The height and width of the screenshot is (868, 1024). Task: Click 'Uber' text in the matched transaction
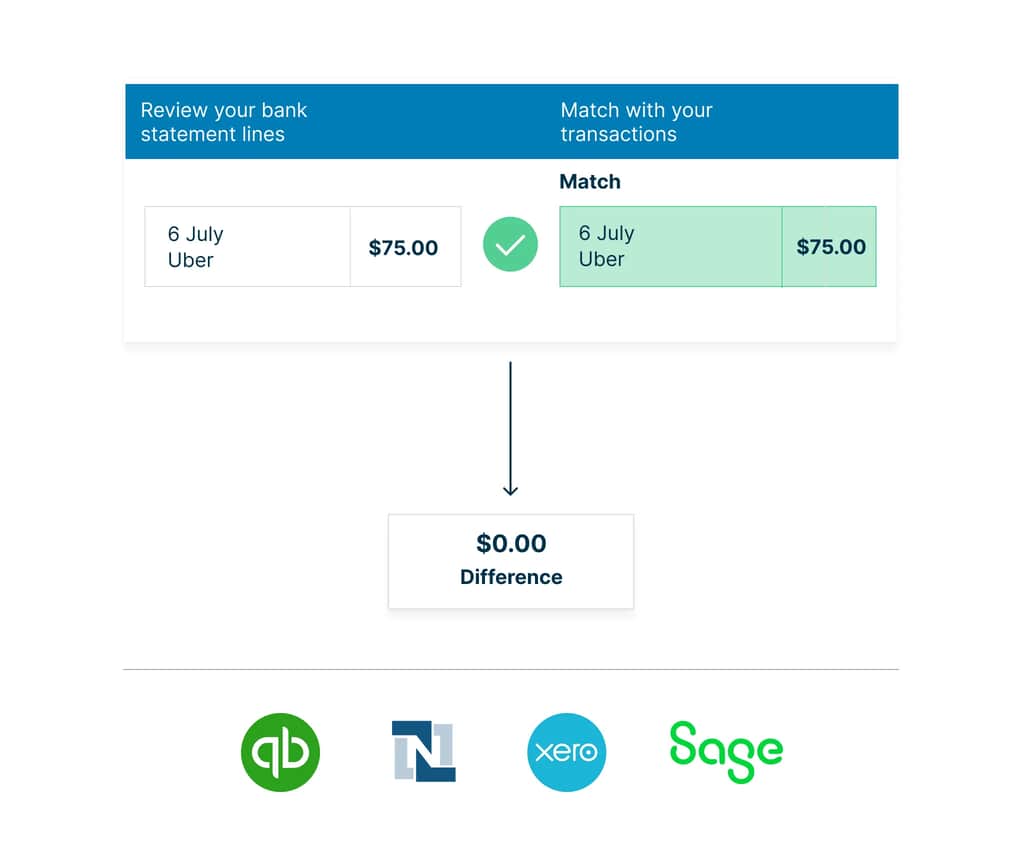click(x=601, y=259)
